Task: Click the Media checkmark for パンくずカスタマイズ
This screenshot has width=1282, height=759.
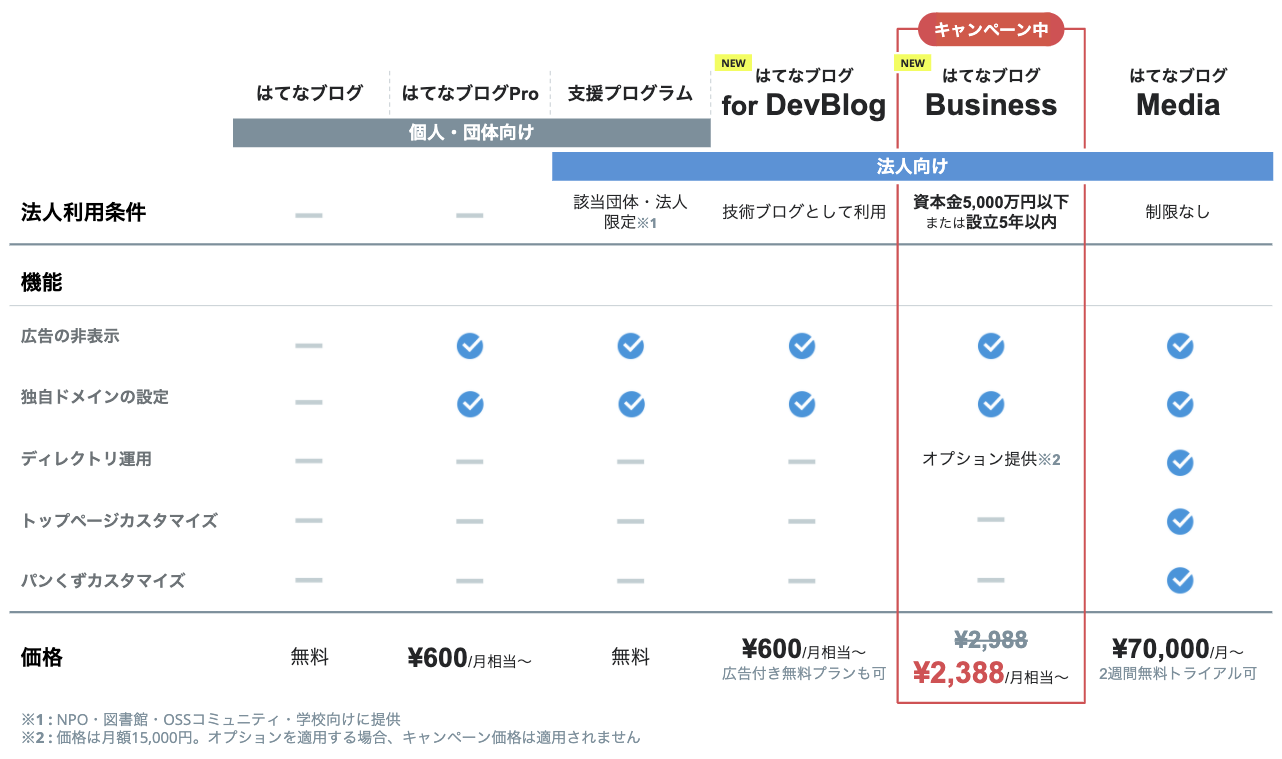Action: pyautogui.click(x=1180, y=580)
